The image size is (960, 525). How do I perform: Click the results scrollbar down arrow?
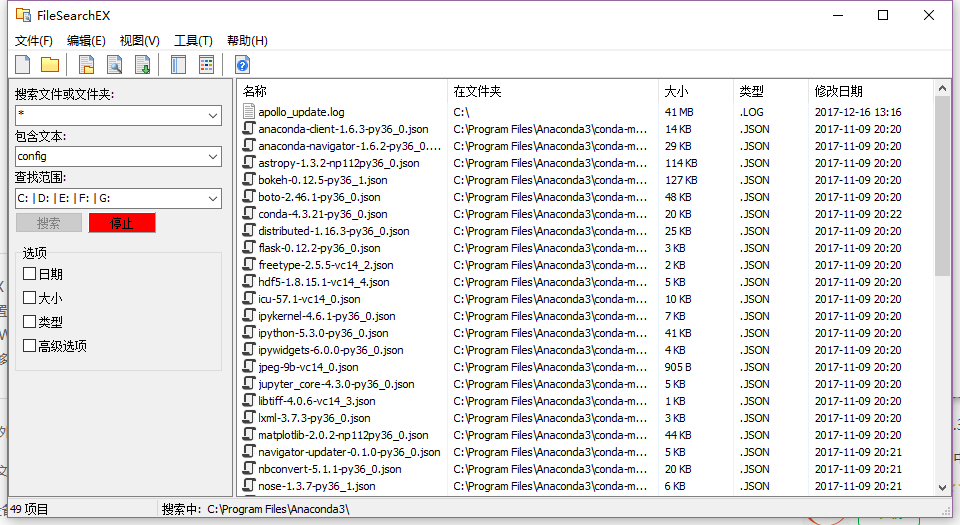click(943, 488)
